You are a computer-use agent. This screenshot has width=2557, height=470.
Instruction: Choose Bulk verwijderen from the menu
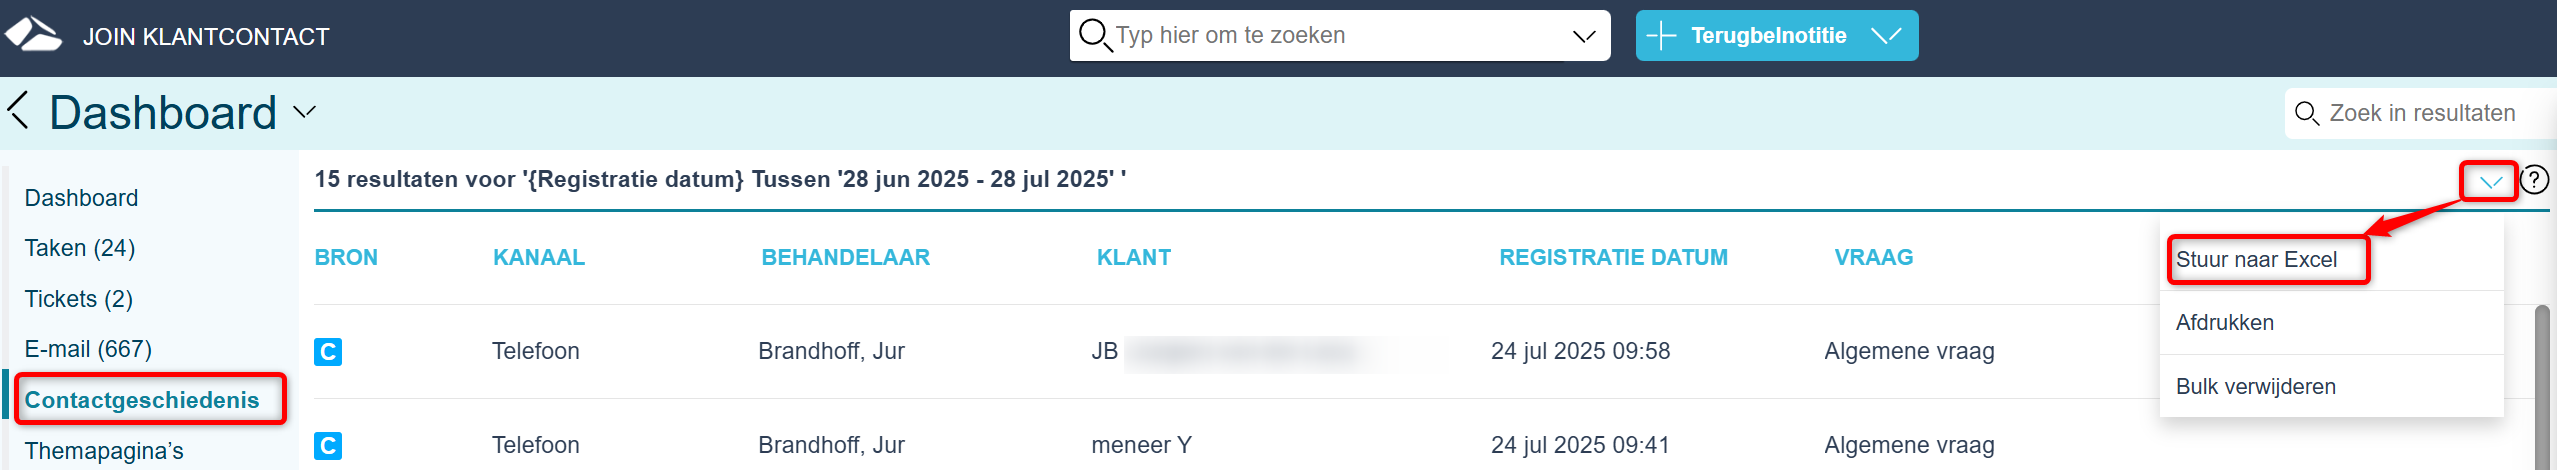click(x=2256, y=387)
